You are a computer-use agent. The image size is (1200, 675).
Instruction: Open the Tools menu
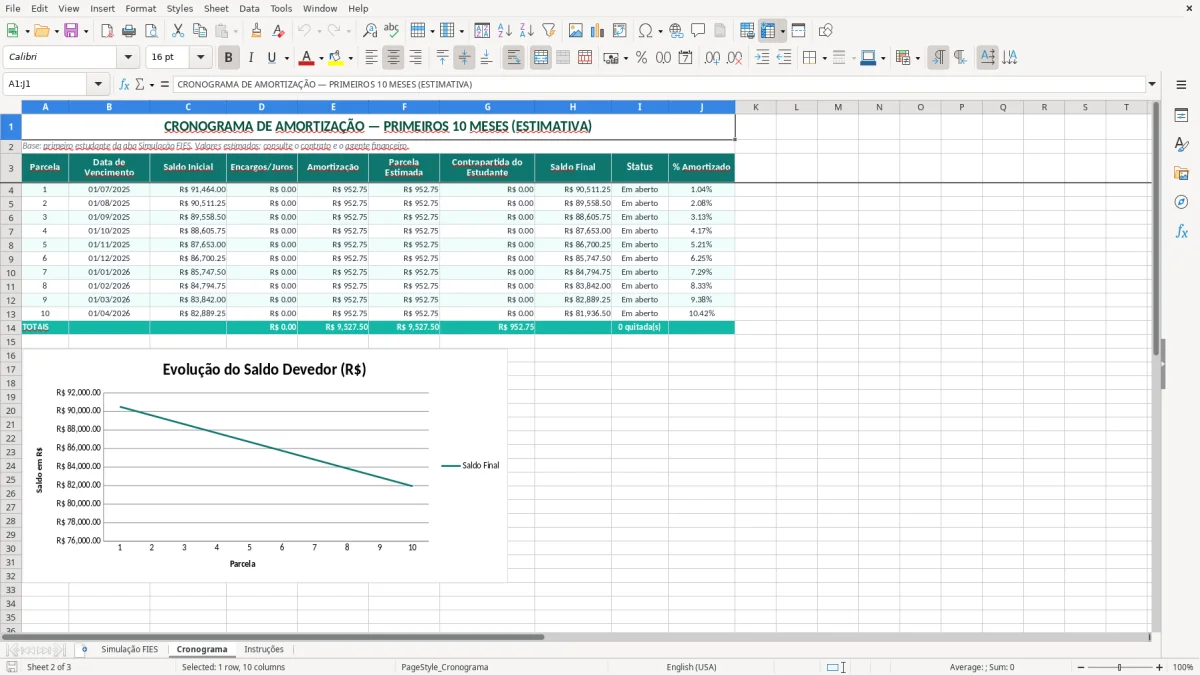[x=281, y=8]
